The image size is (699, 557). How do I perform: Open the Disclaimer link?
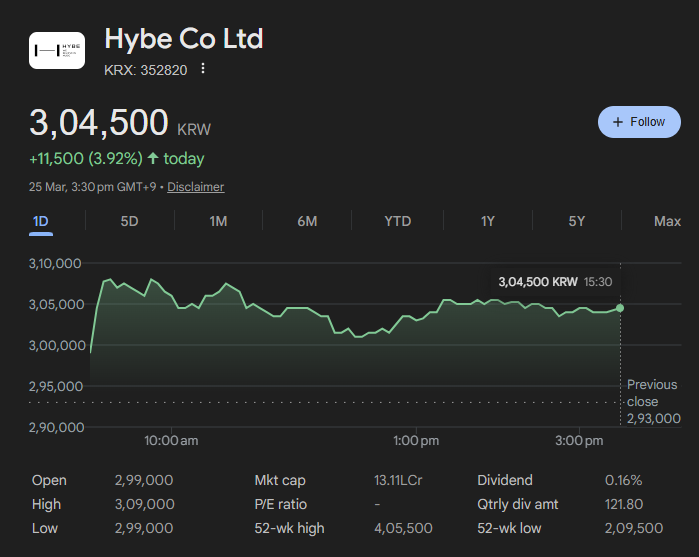click(x=196, y=187)
